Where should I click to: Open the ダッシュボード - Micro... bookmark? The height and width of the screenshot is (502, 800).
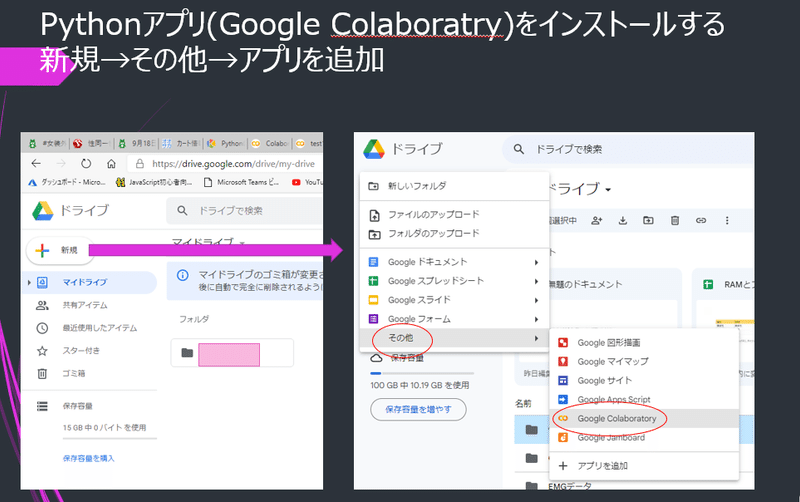click(67, 182)
